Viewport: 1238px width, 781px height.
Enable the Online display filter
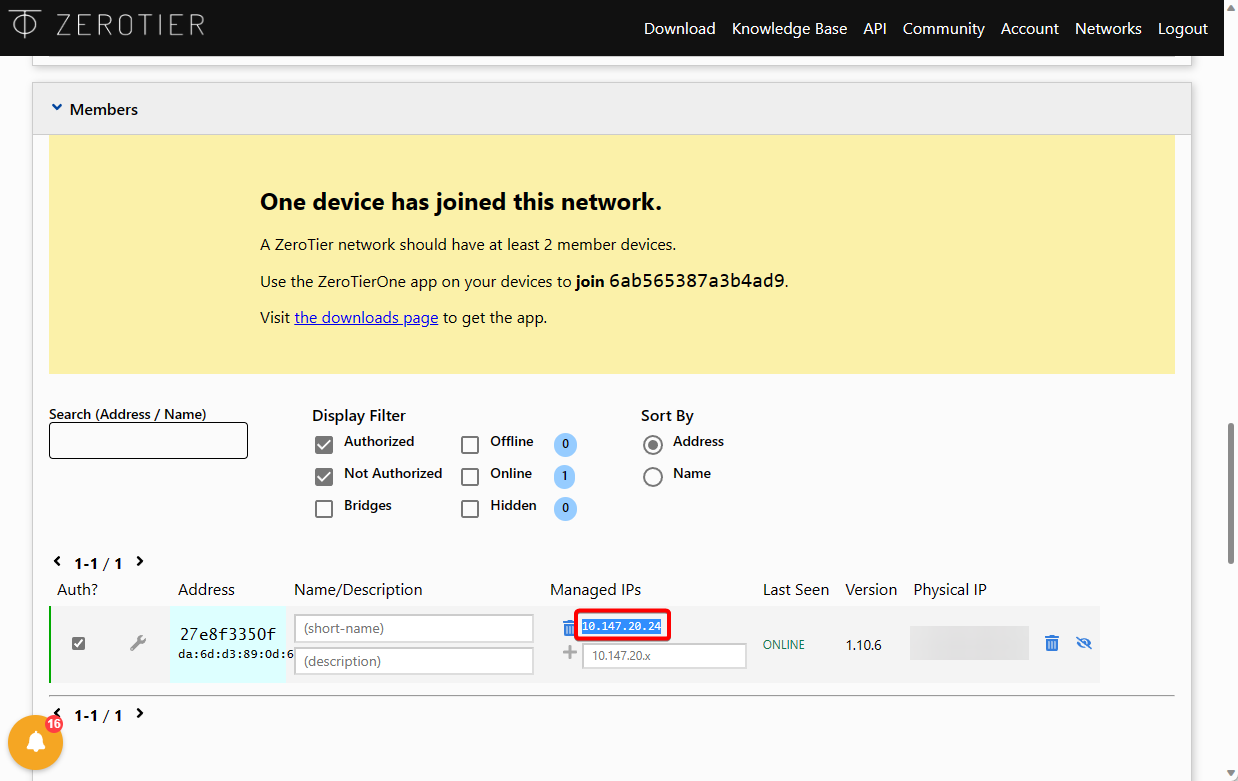(x=470, y=476)
